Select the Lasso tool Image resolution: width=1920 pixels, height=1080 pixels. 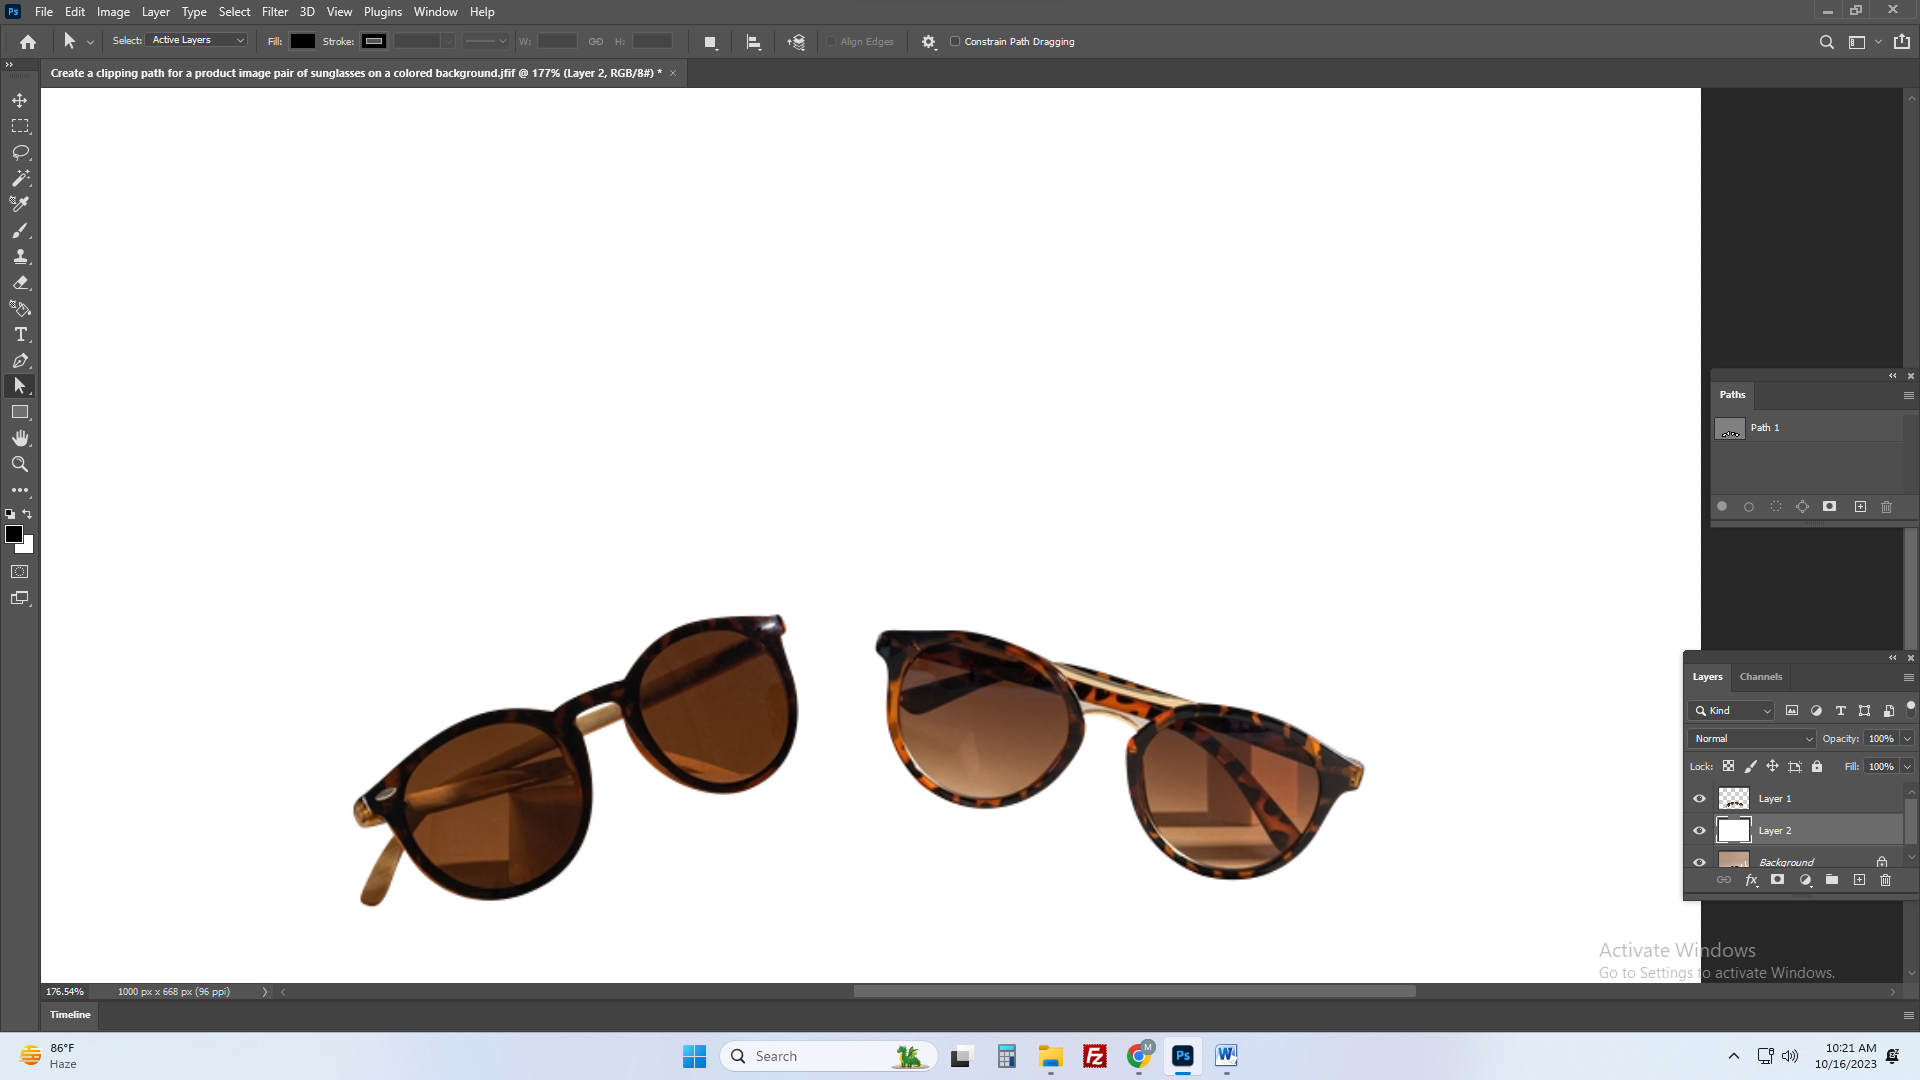(20, 152)
